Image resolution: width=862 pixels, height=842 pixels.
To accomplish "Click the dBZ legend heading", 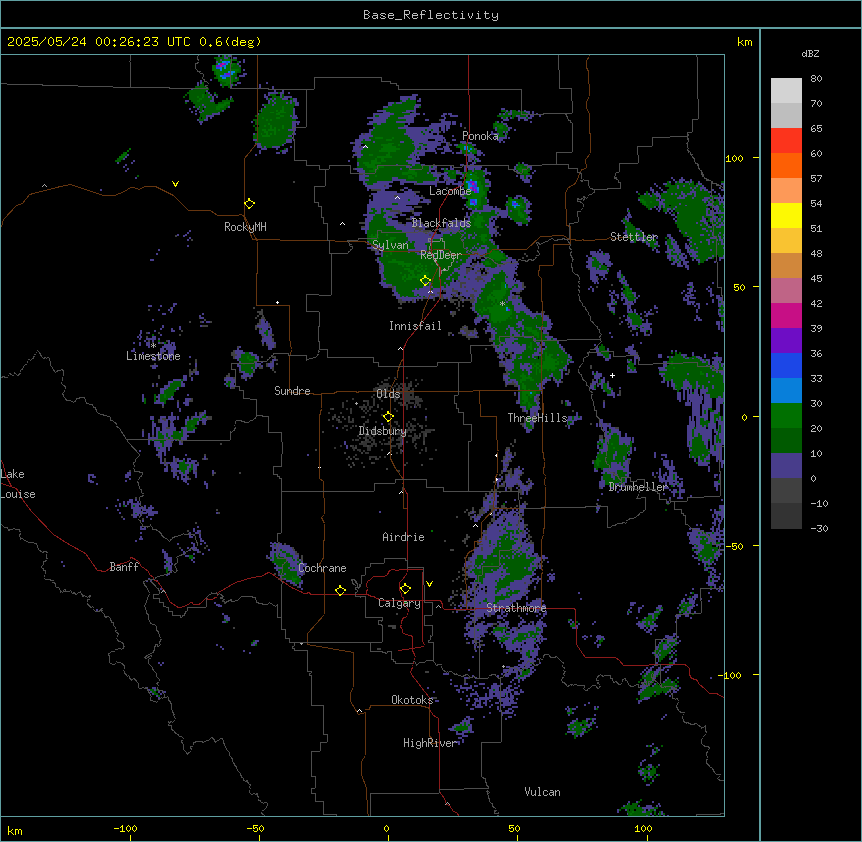I will tap(810, 53).
